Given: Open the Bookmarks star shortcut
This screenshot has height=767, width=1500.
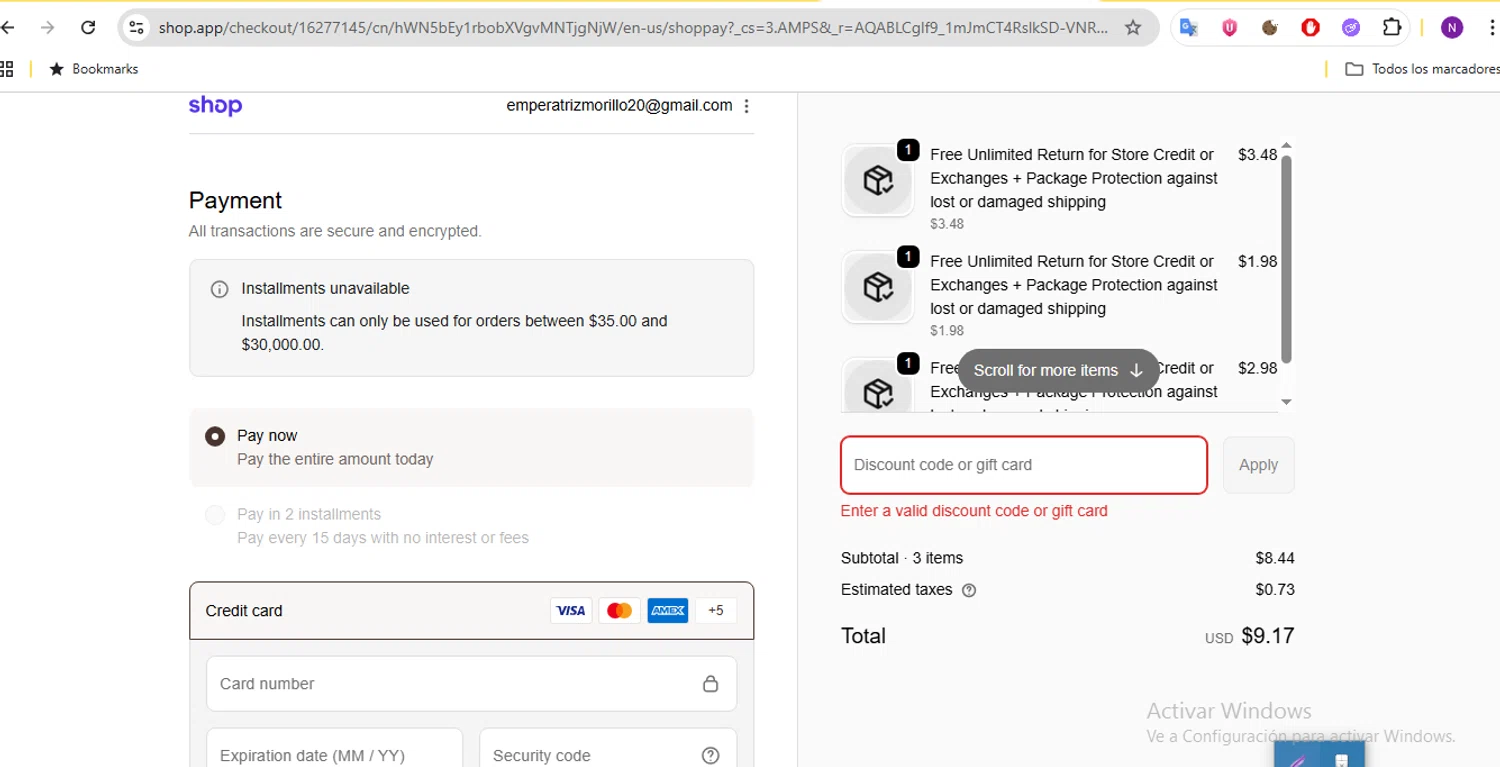Looking at the screenshot, I should 93,69.
